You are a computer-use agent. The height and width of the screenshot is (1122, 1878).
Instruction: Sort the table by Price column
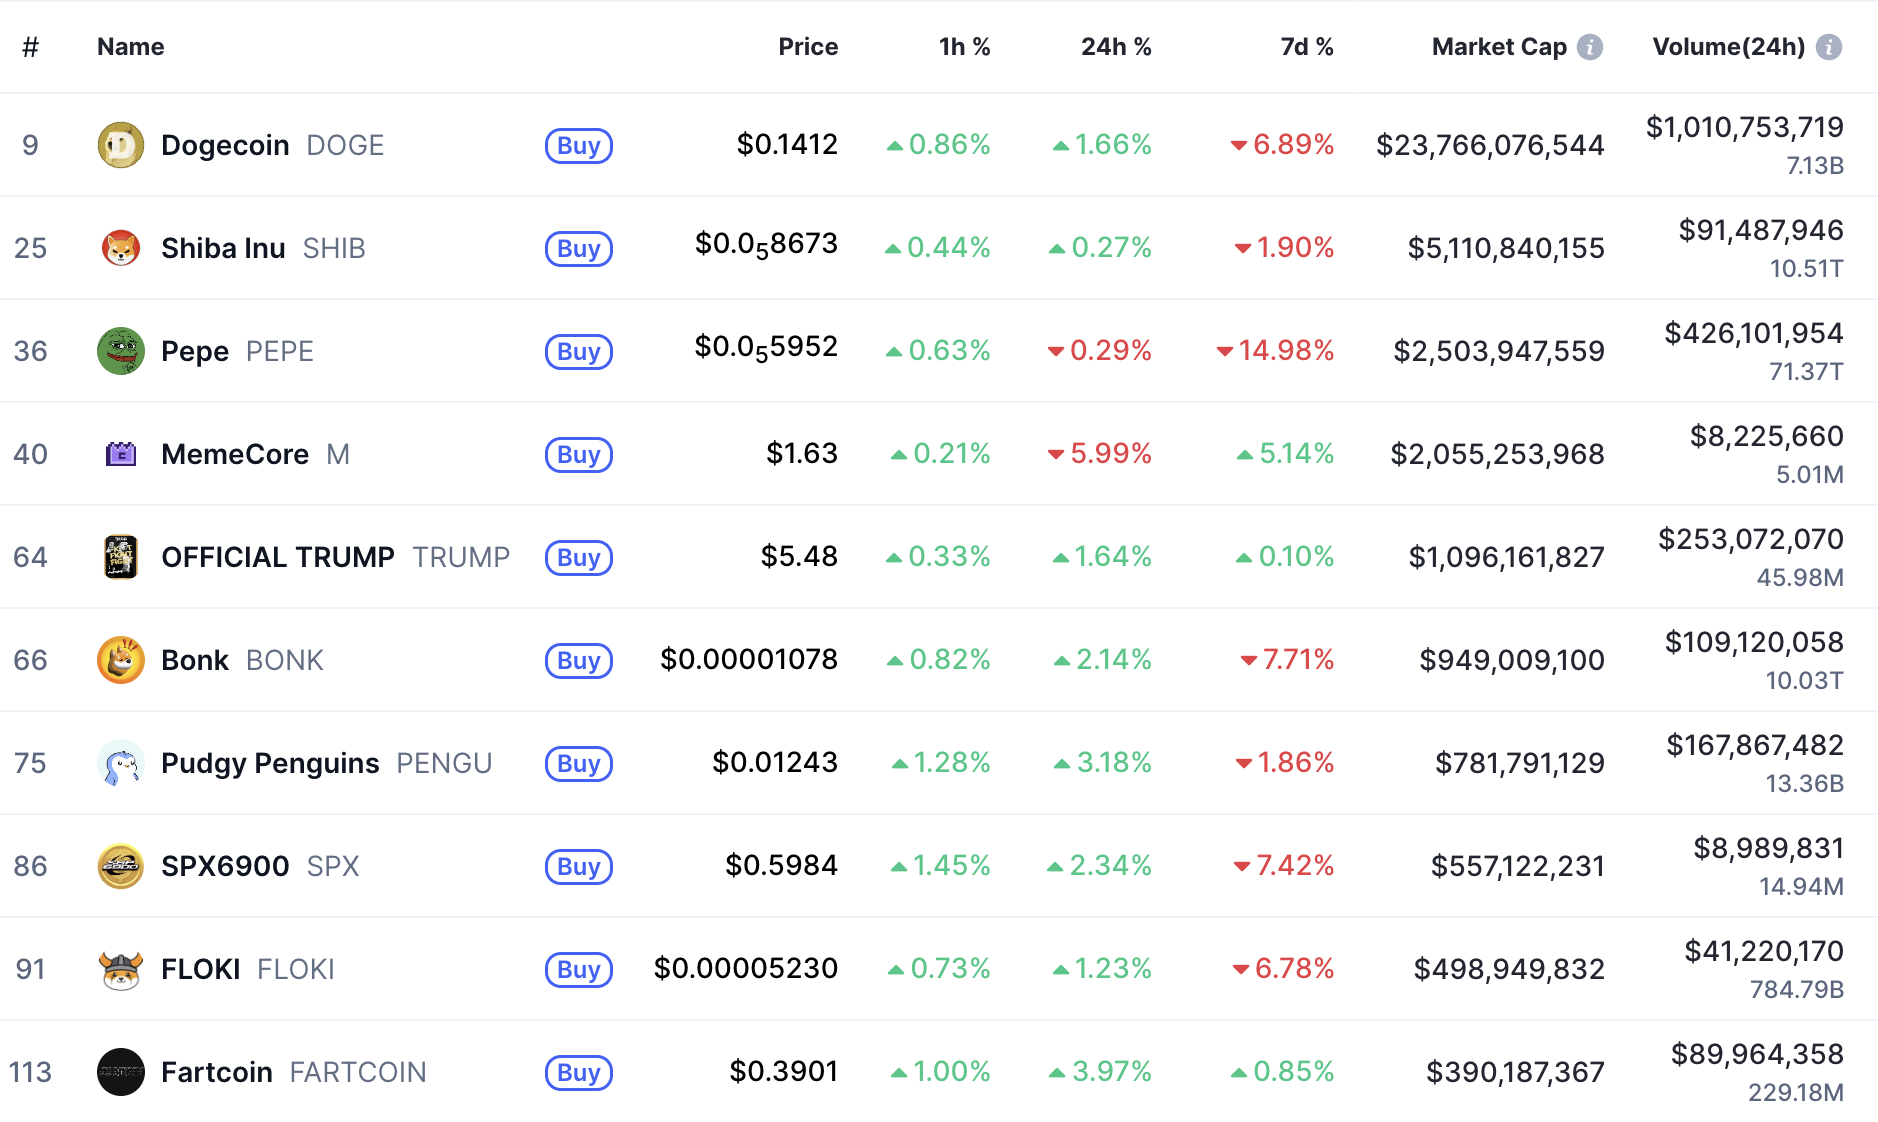808,47
